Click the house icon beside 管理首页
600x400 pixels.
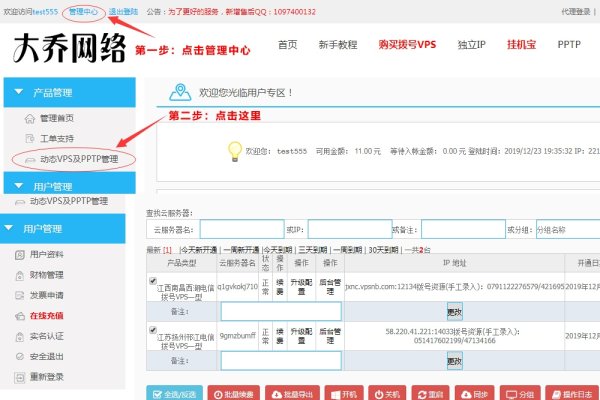point(29,119)
